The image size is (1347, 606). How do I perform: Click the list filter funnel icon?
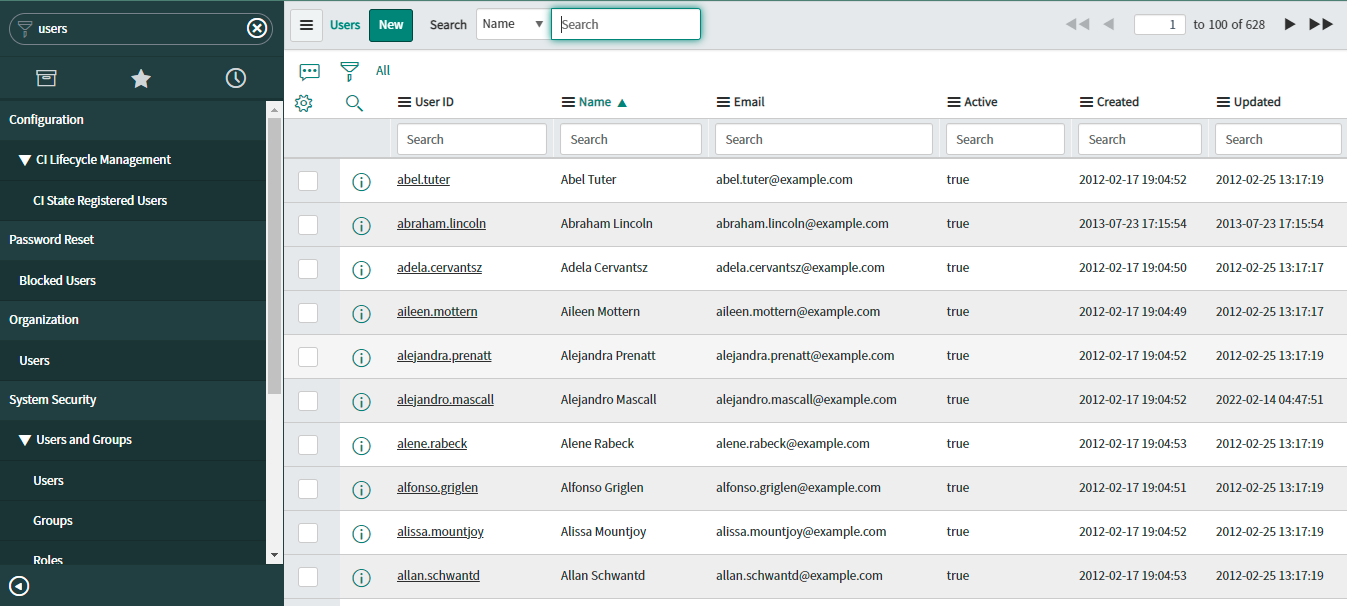click(x=349, y=71)
